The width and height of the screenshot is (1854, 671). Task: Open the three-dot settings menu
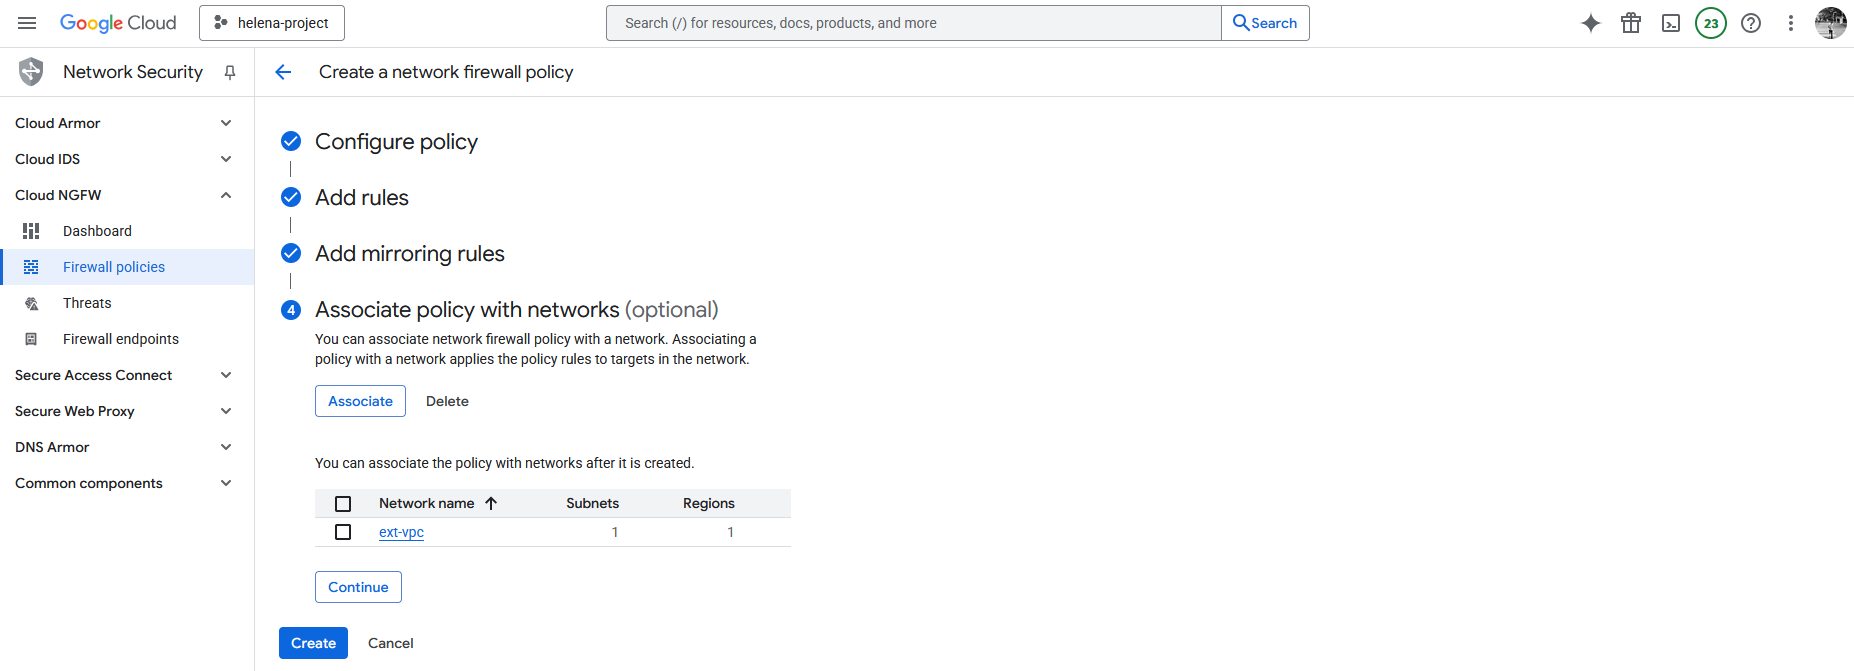(x=1791, y=23)
